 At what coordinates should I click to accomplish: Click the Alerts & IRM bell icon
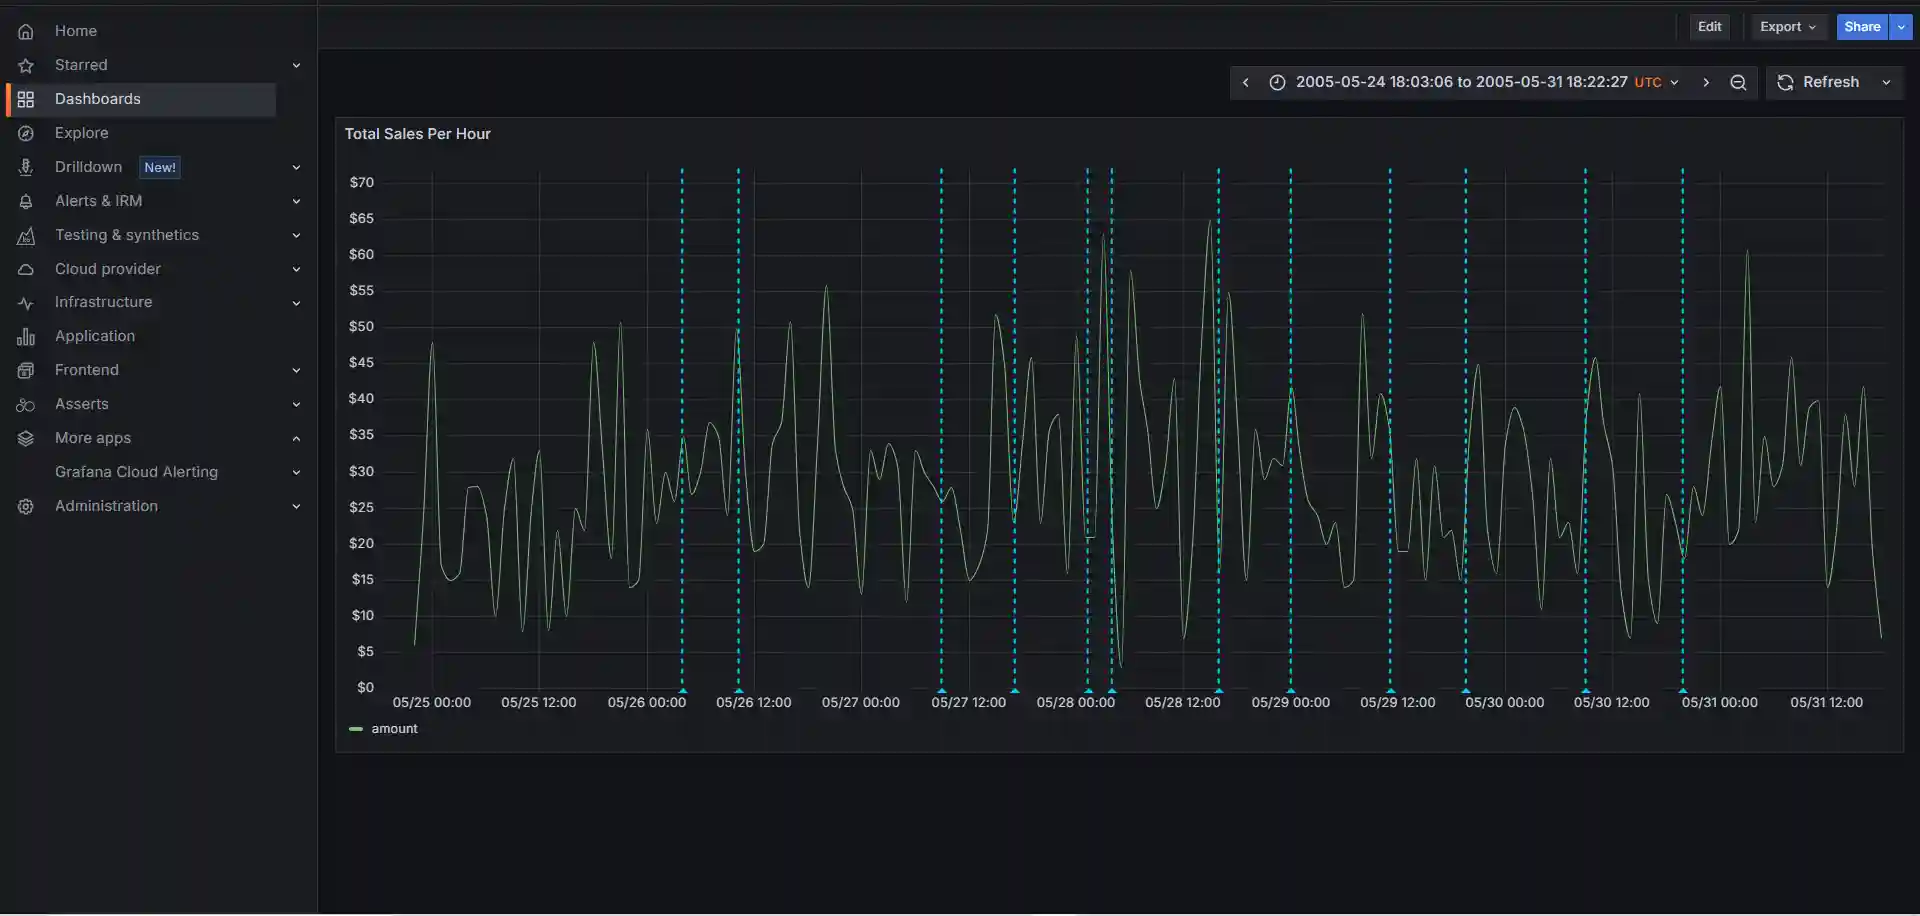point(26,201)
